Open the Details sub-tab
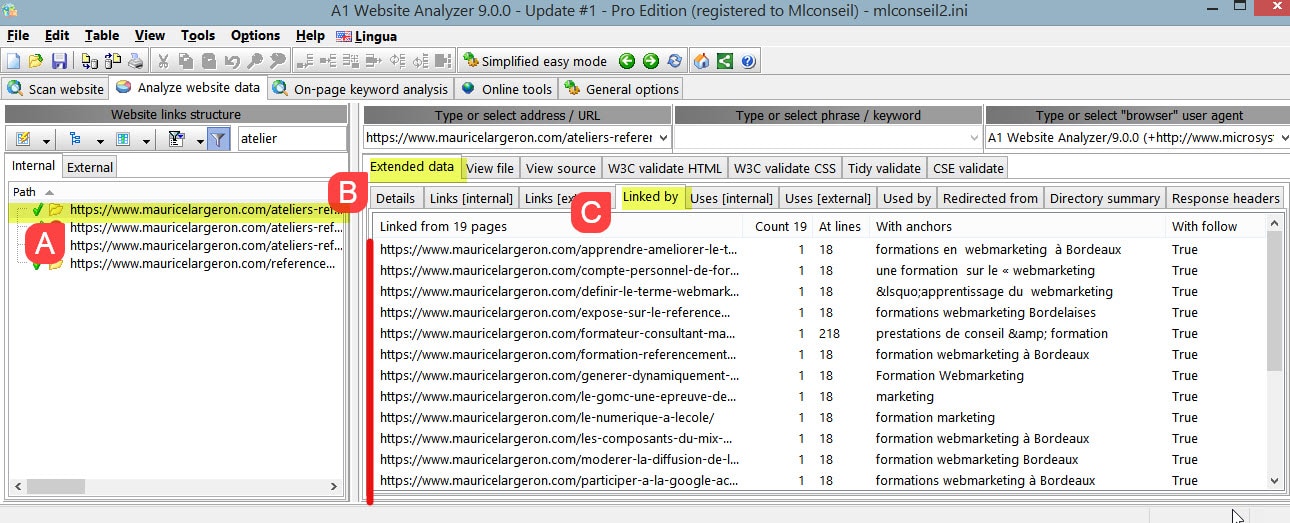 [396, 198]
